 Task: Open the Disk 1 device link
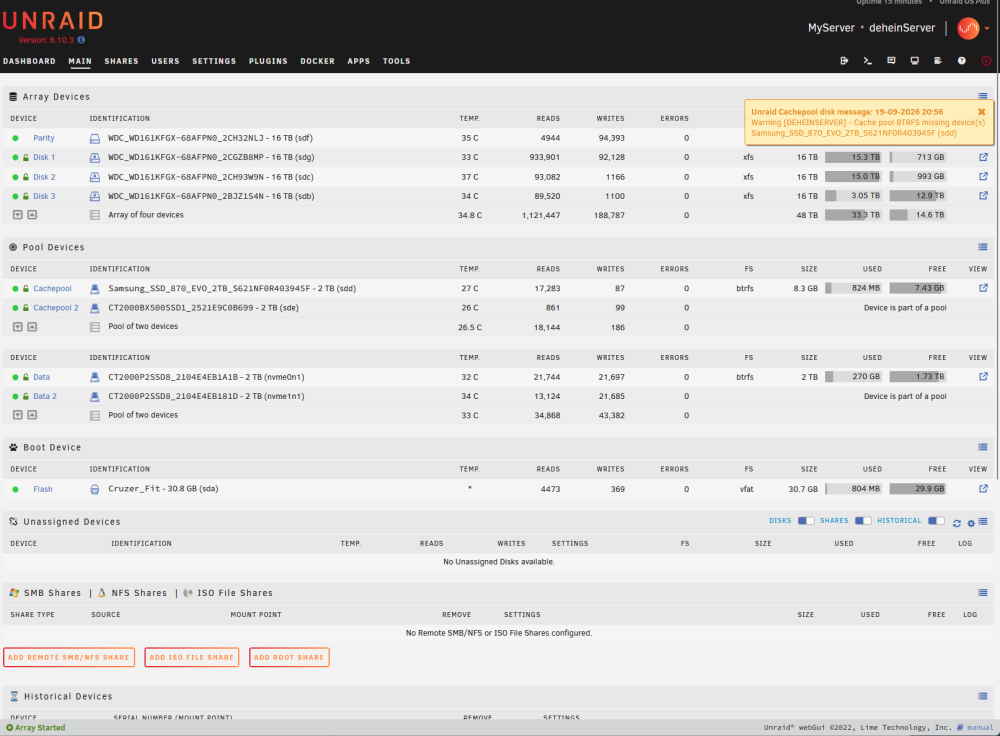(x=44, y=157)
